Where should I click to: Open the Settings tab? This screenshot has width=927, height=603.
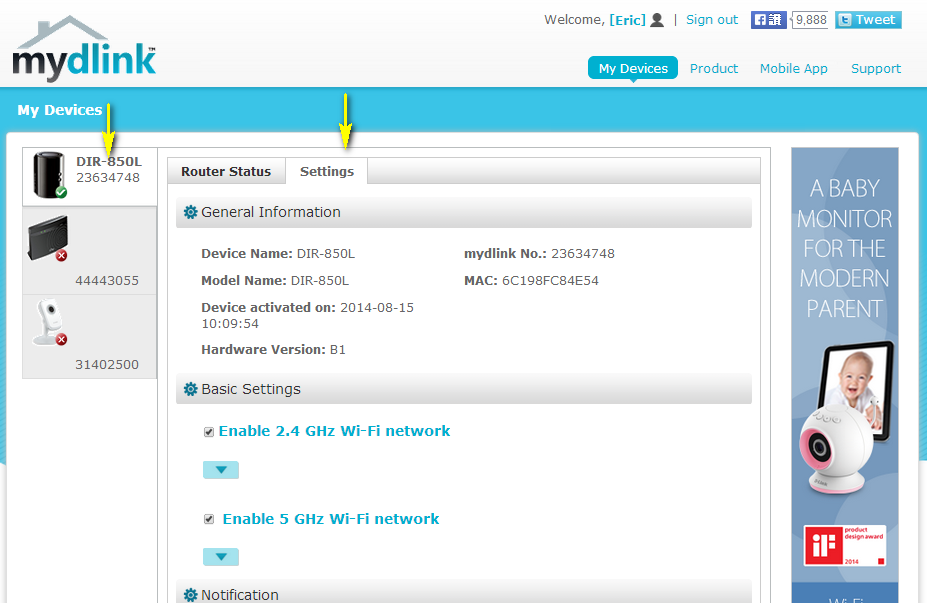(x=327, y=171)
